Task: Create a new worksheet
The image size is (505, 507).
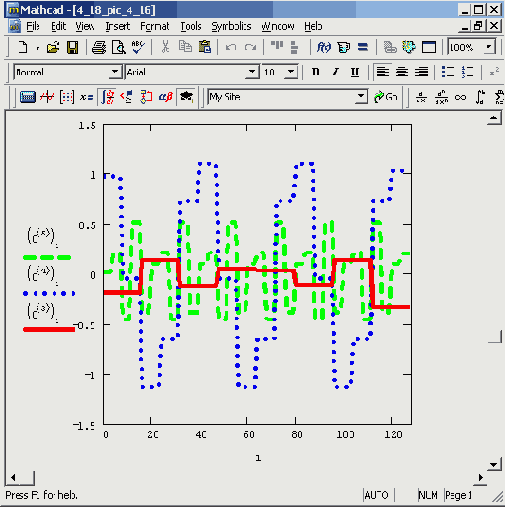Action: point(23,47)
